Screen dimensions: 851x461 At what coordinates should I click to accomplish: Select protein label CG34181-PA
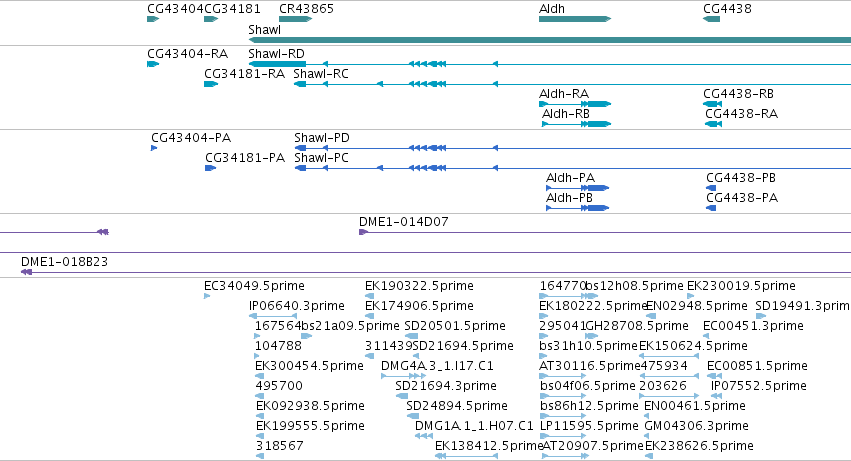(245, 158)
